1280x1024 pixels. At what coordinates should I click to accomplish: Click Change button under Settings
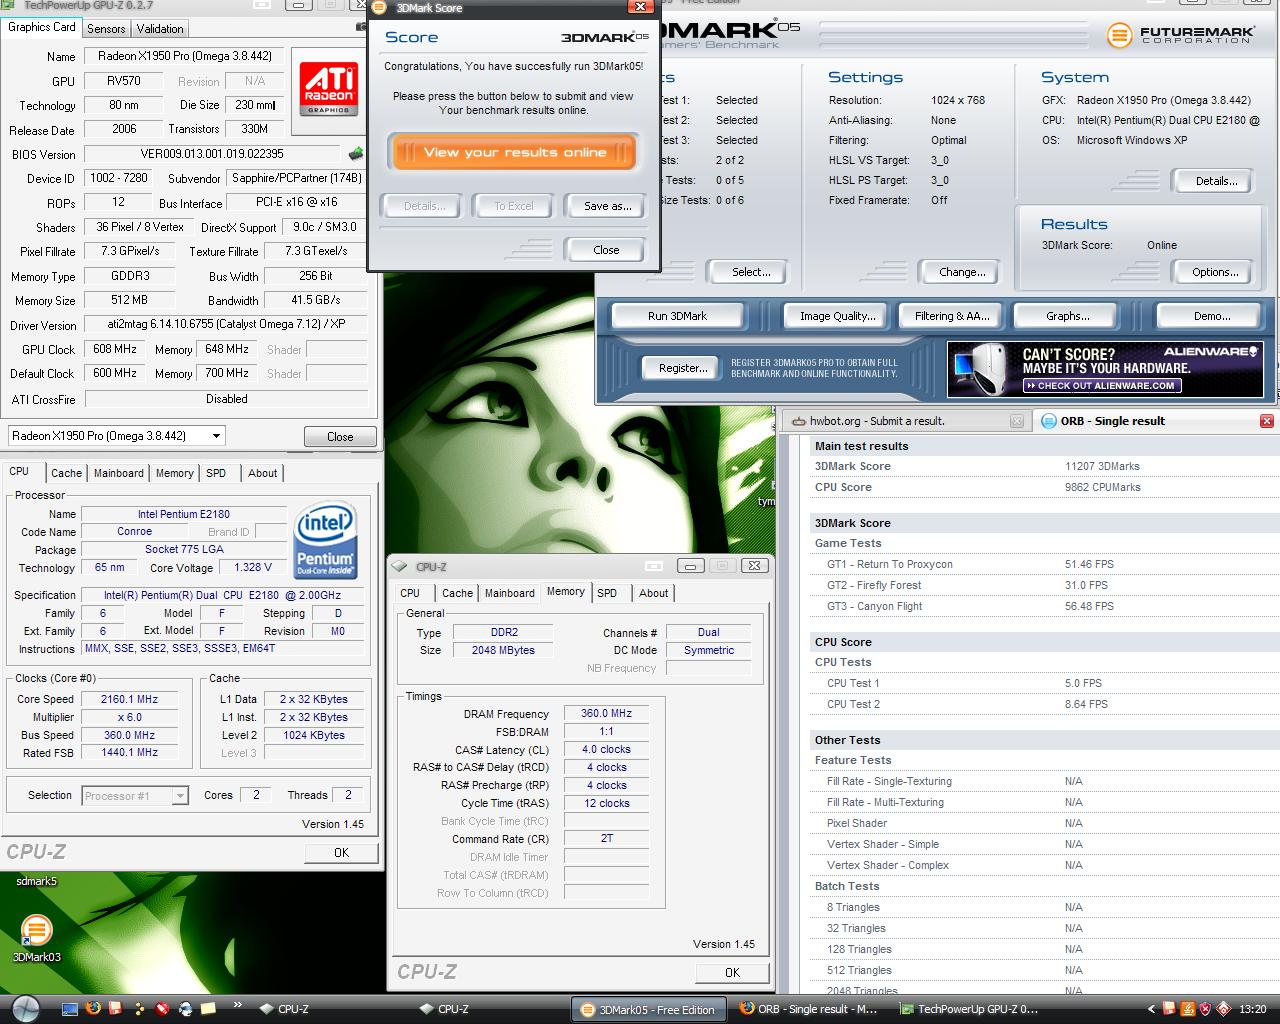click(x=962, y=272)
